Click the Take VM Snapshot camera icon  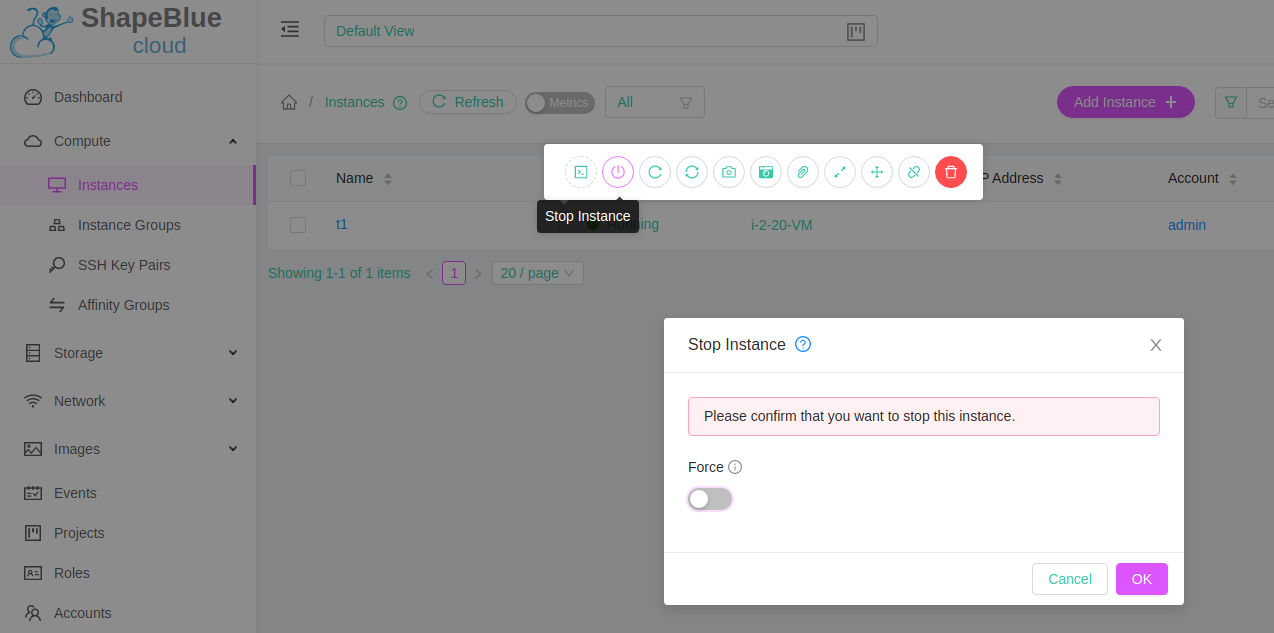729,172
